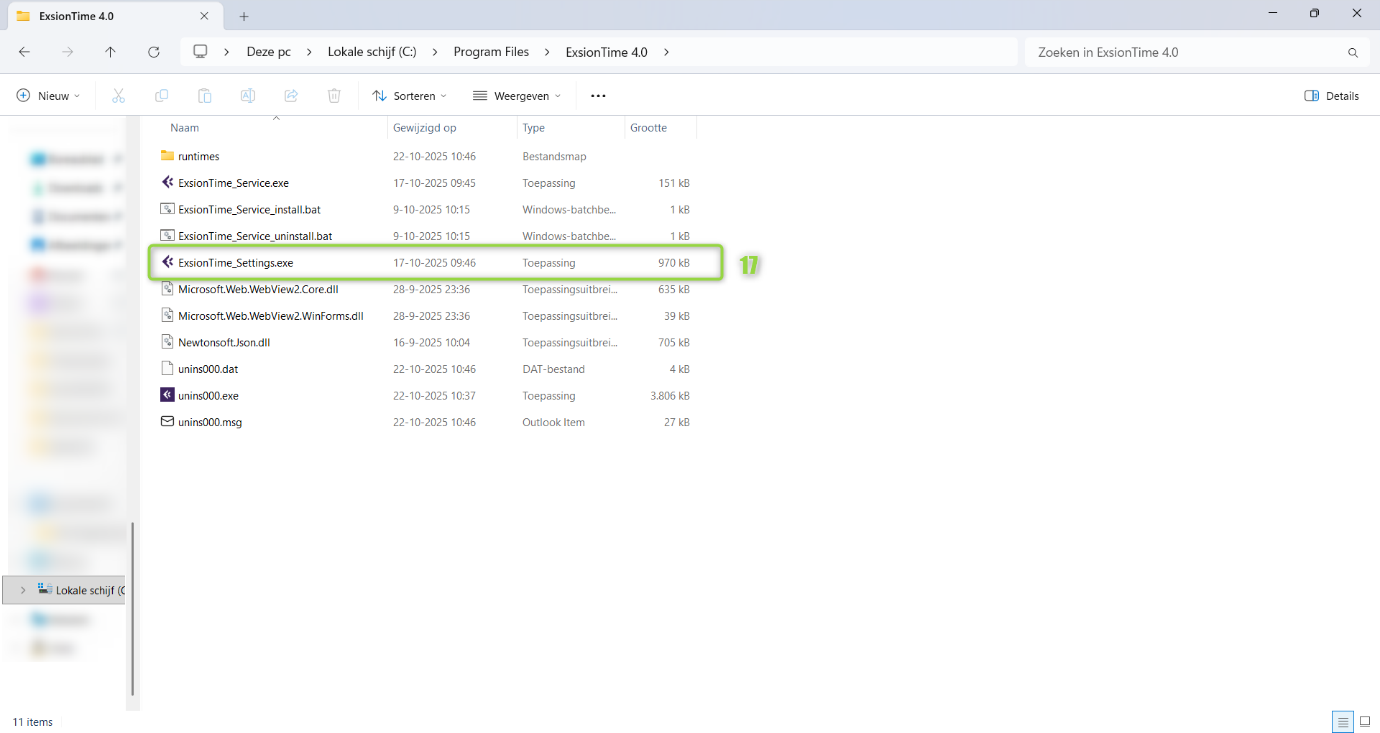Click the 16-9-2025 10:04 modified date
1380x733 pixels.
[432, 342]
